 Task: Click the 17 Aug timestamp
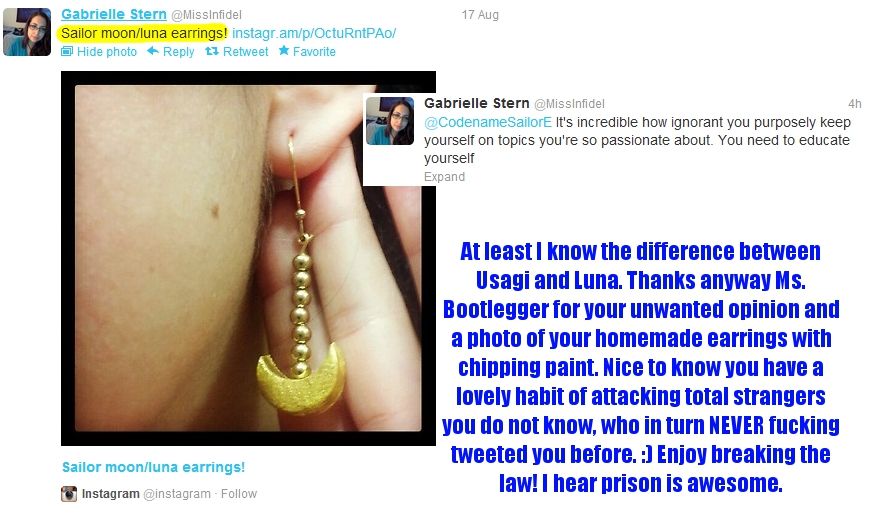[x=480, y=15]
